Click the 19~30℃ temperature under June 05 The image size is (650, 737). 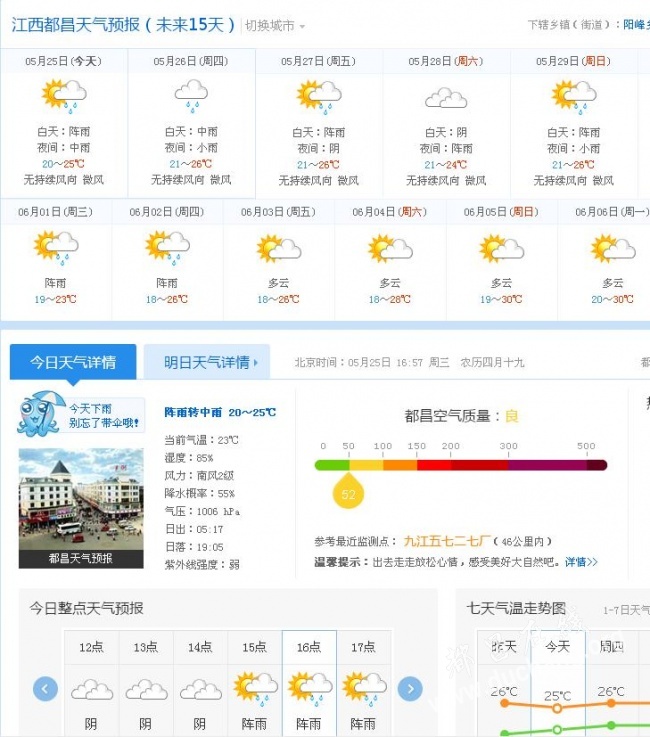tap(501, 299)
